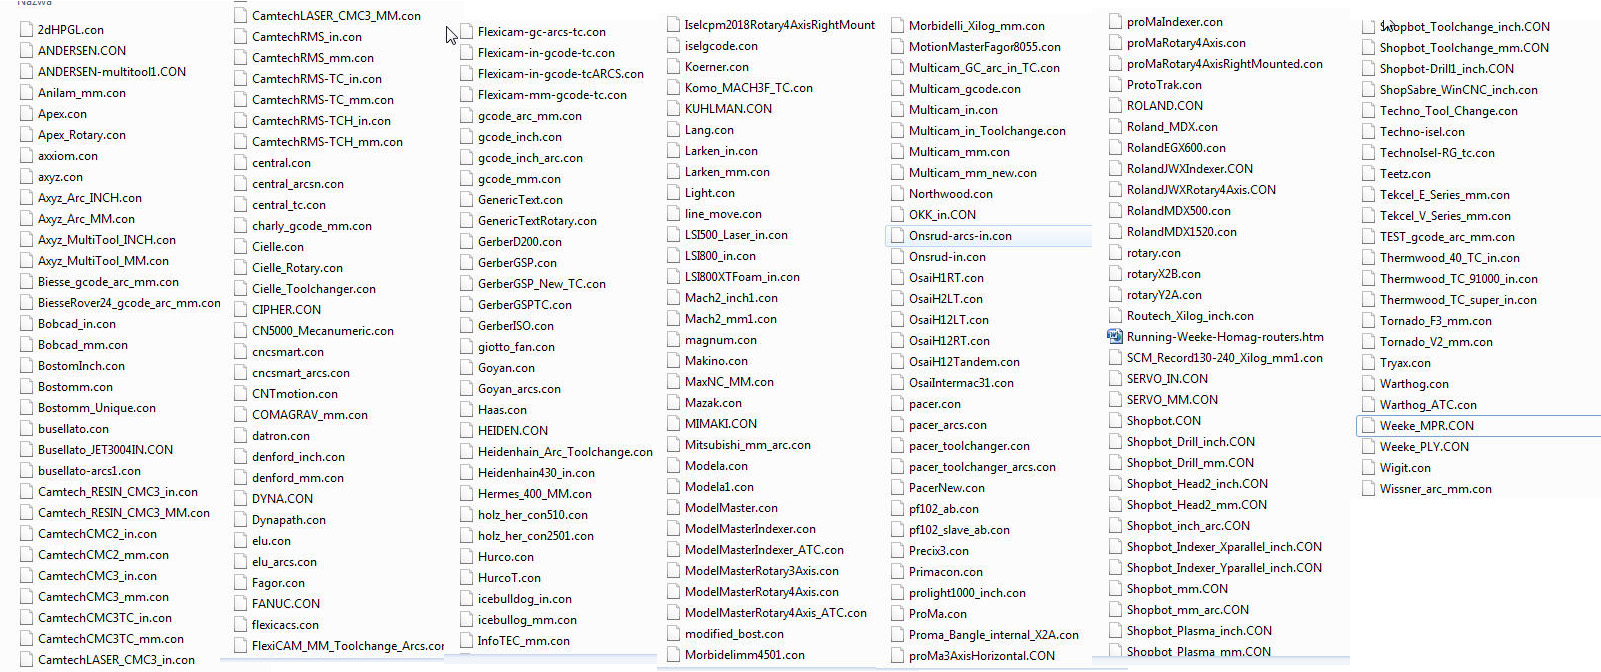Click the file icon beside HEIDEN.CON
The image size is (1601, 672).
click(x=467, y=431)
